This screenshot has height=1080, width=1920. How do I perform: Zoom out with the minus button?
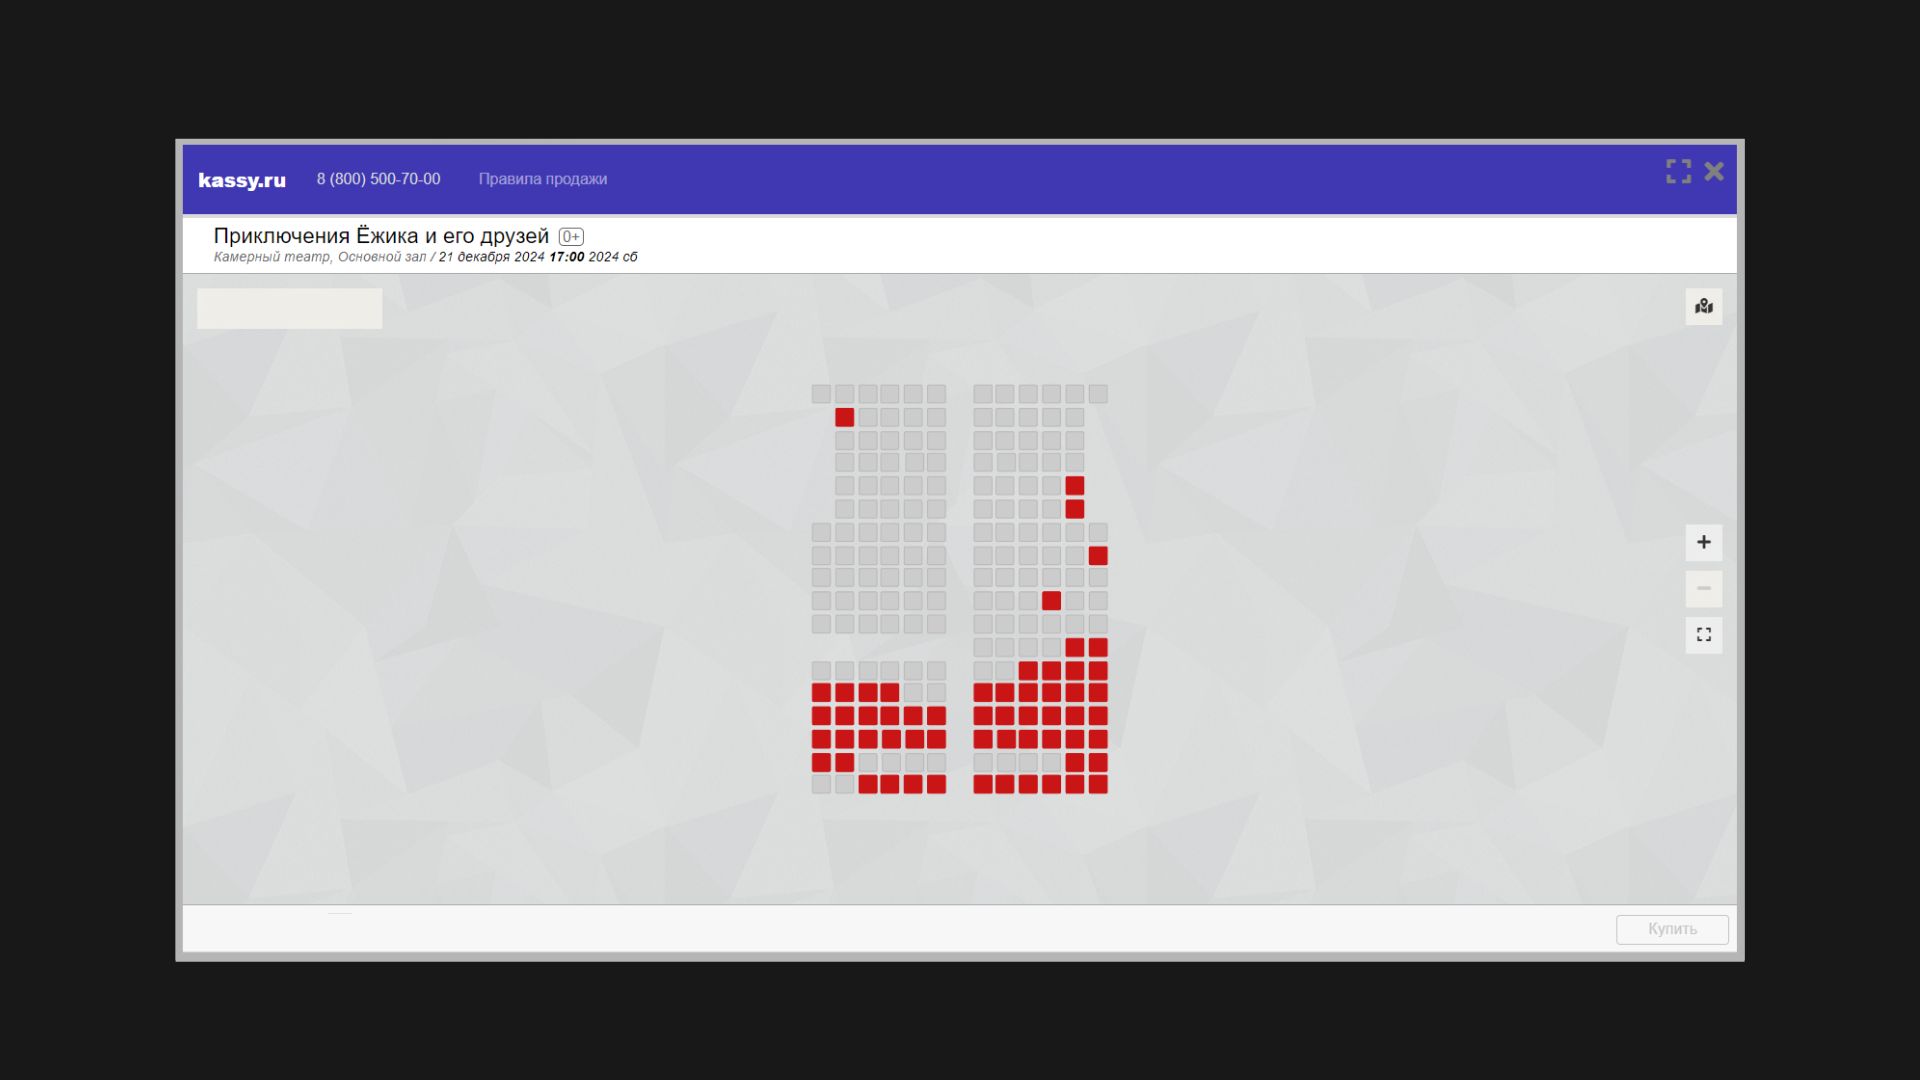coord(1703,588)
